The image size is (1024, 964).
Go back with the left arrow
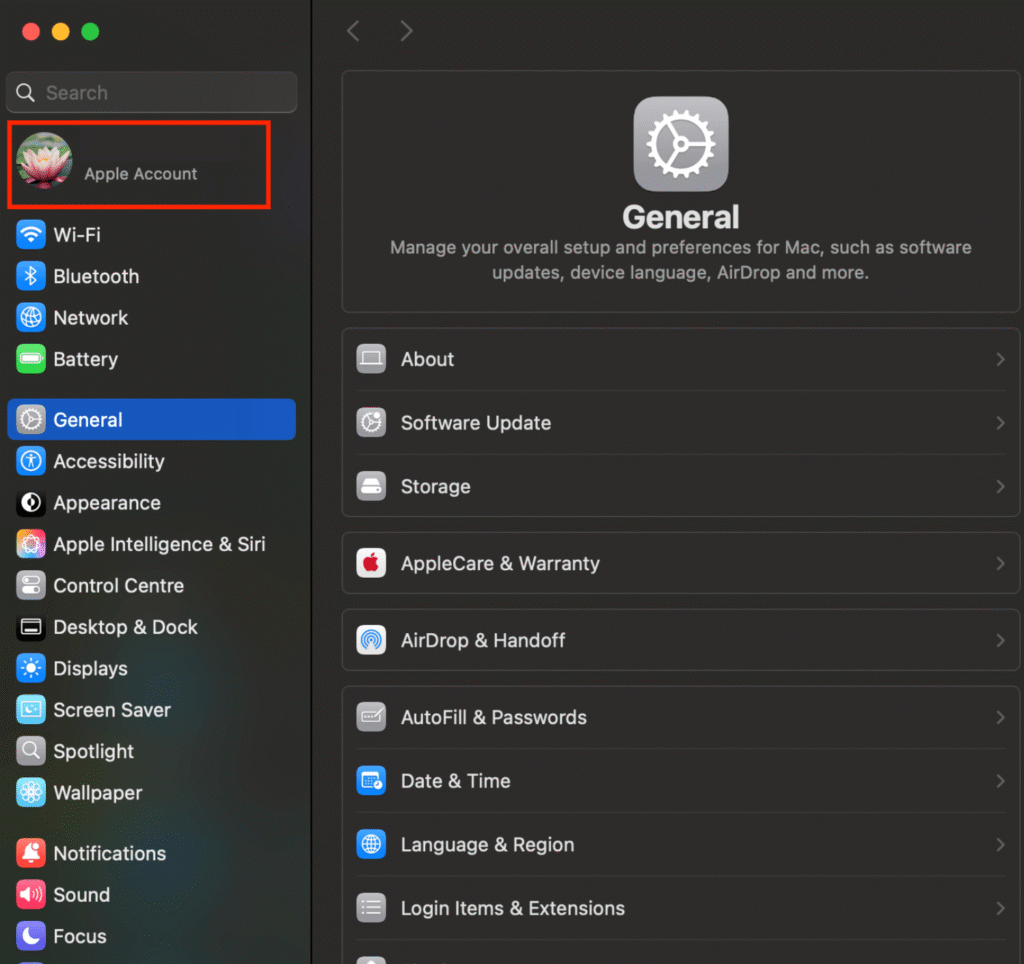tap(353, 31)
